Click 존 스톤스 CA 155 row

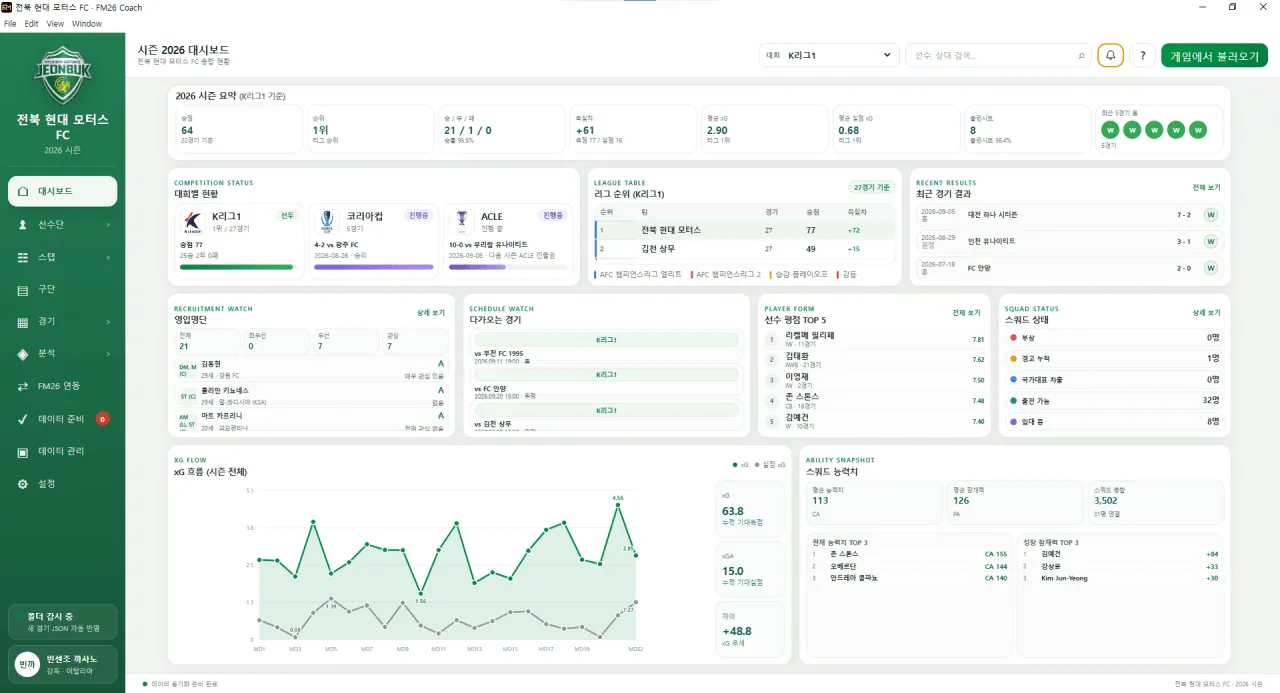point(910,553)
